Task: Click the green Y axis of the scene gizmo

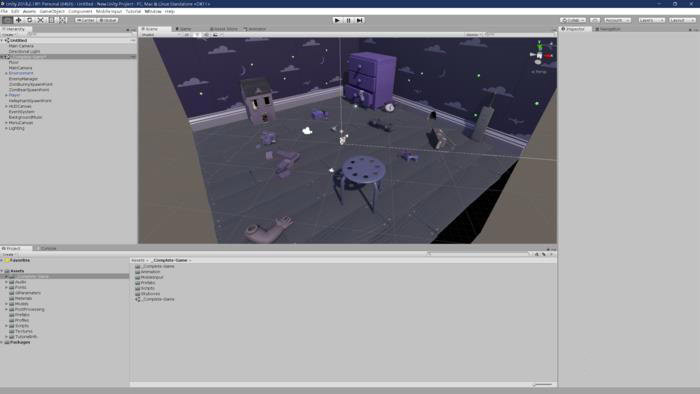Action: click(540, 45)
